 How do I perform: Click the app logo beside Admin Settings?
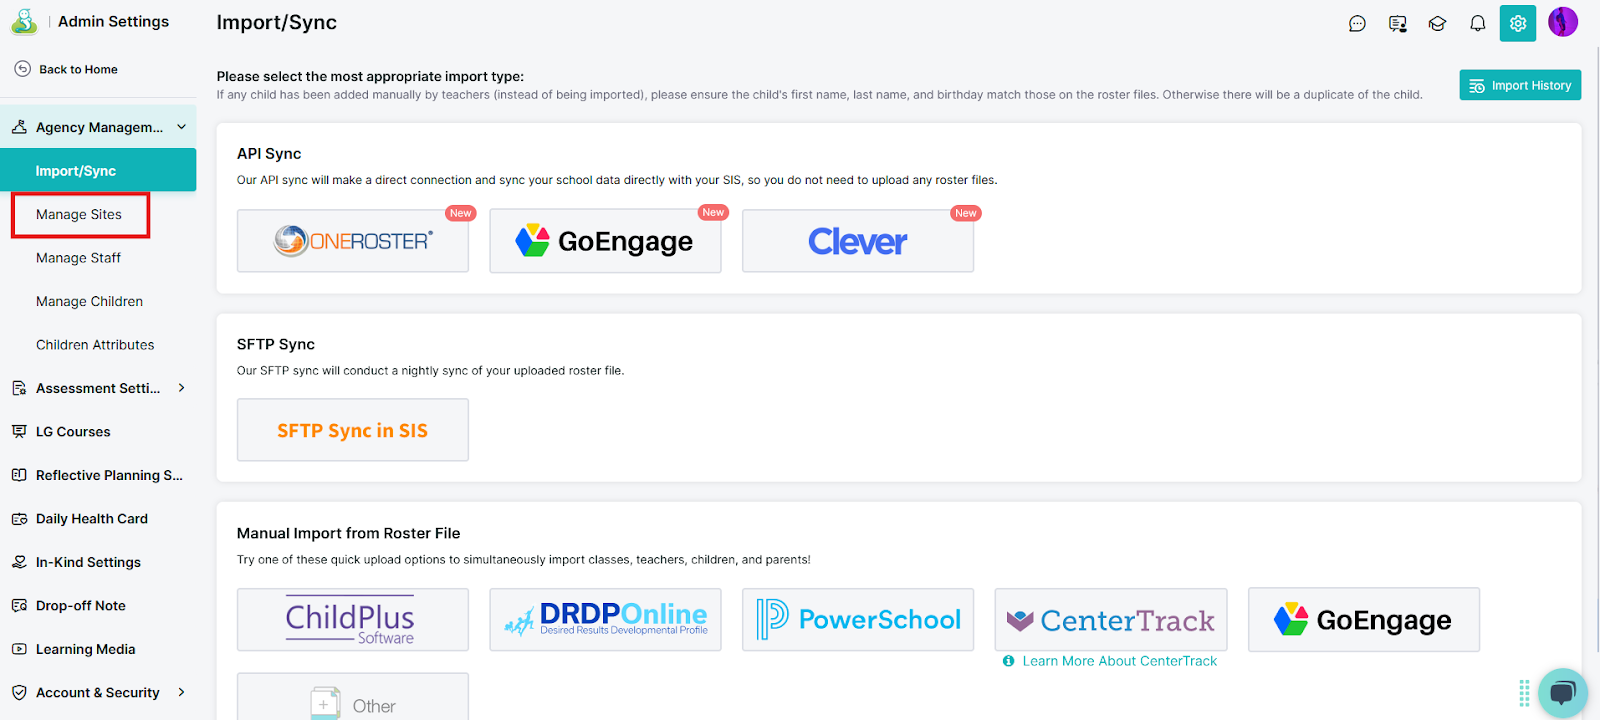click(x=24, y=21)
